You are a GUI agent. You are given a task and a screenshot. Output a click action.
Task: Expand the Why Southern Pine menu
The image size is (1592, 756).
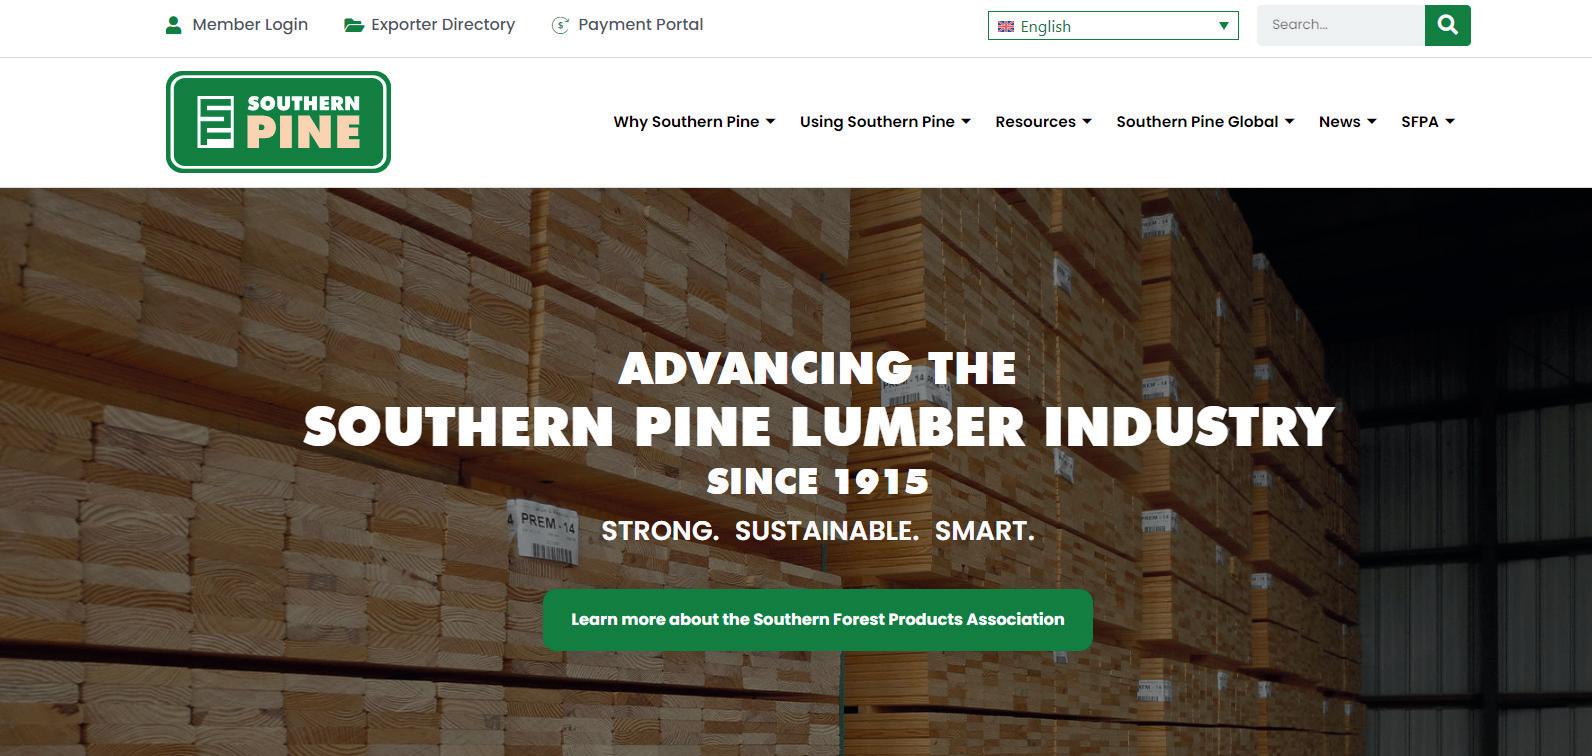click(694, 122)
